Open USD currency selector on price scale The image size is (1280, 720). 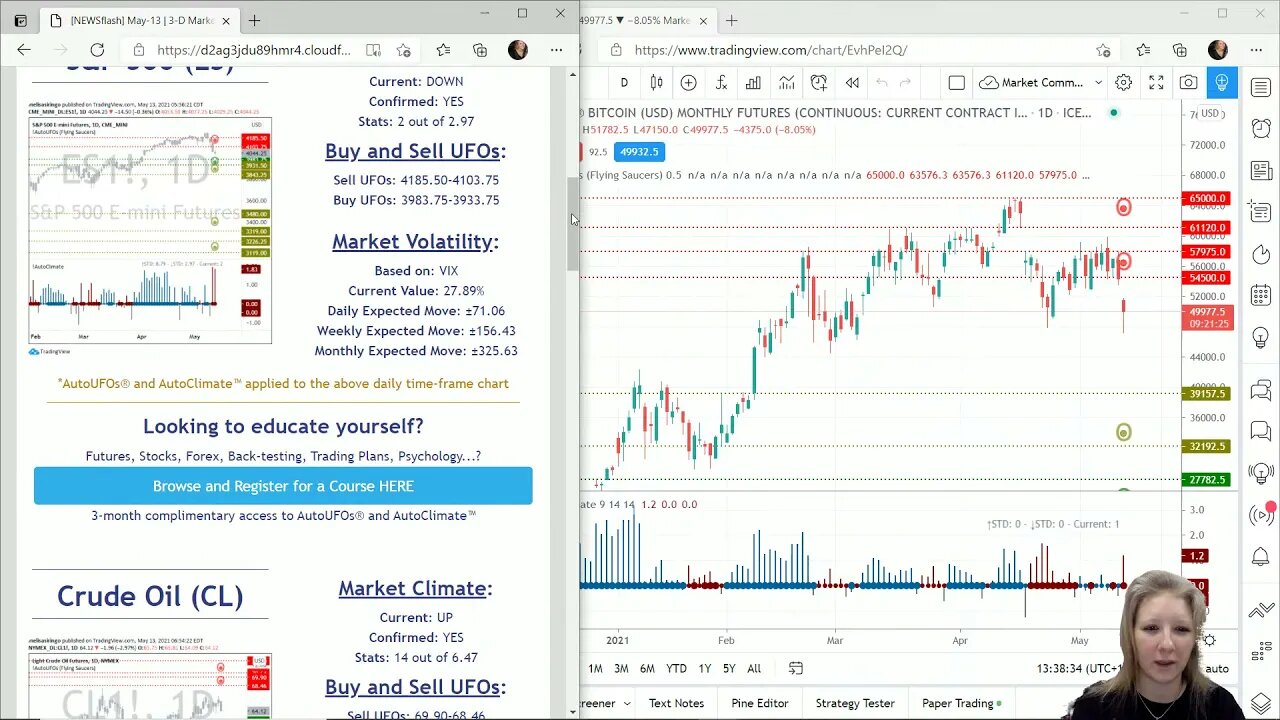click(1211, 113)
